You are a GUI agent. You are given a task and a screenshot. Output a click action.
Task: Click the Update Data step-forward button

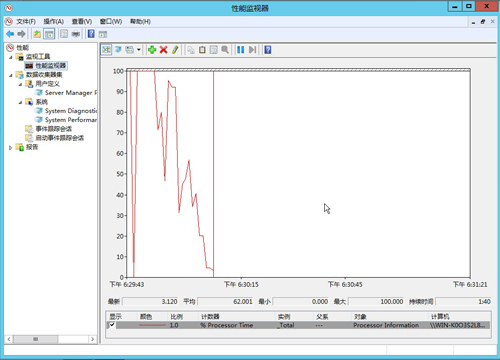(252, 50)
